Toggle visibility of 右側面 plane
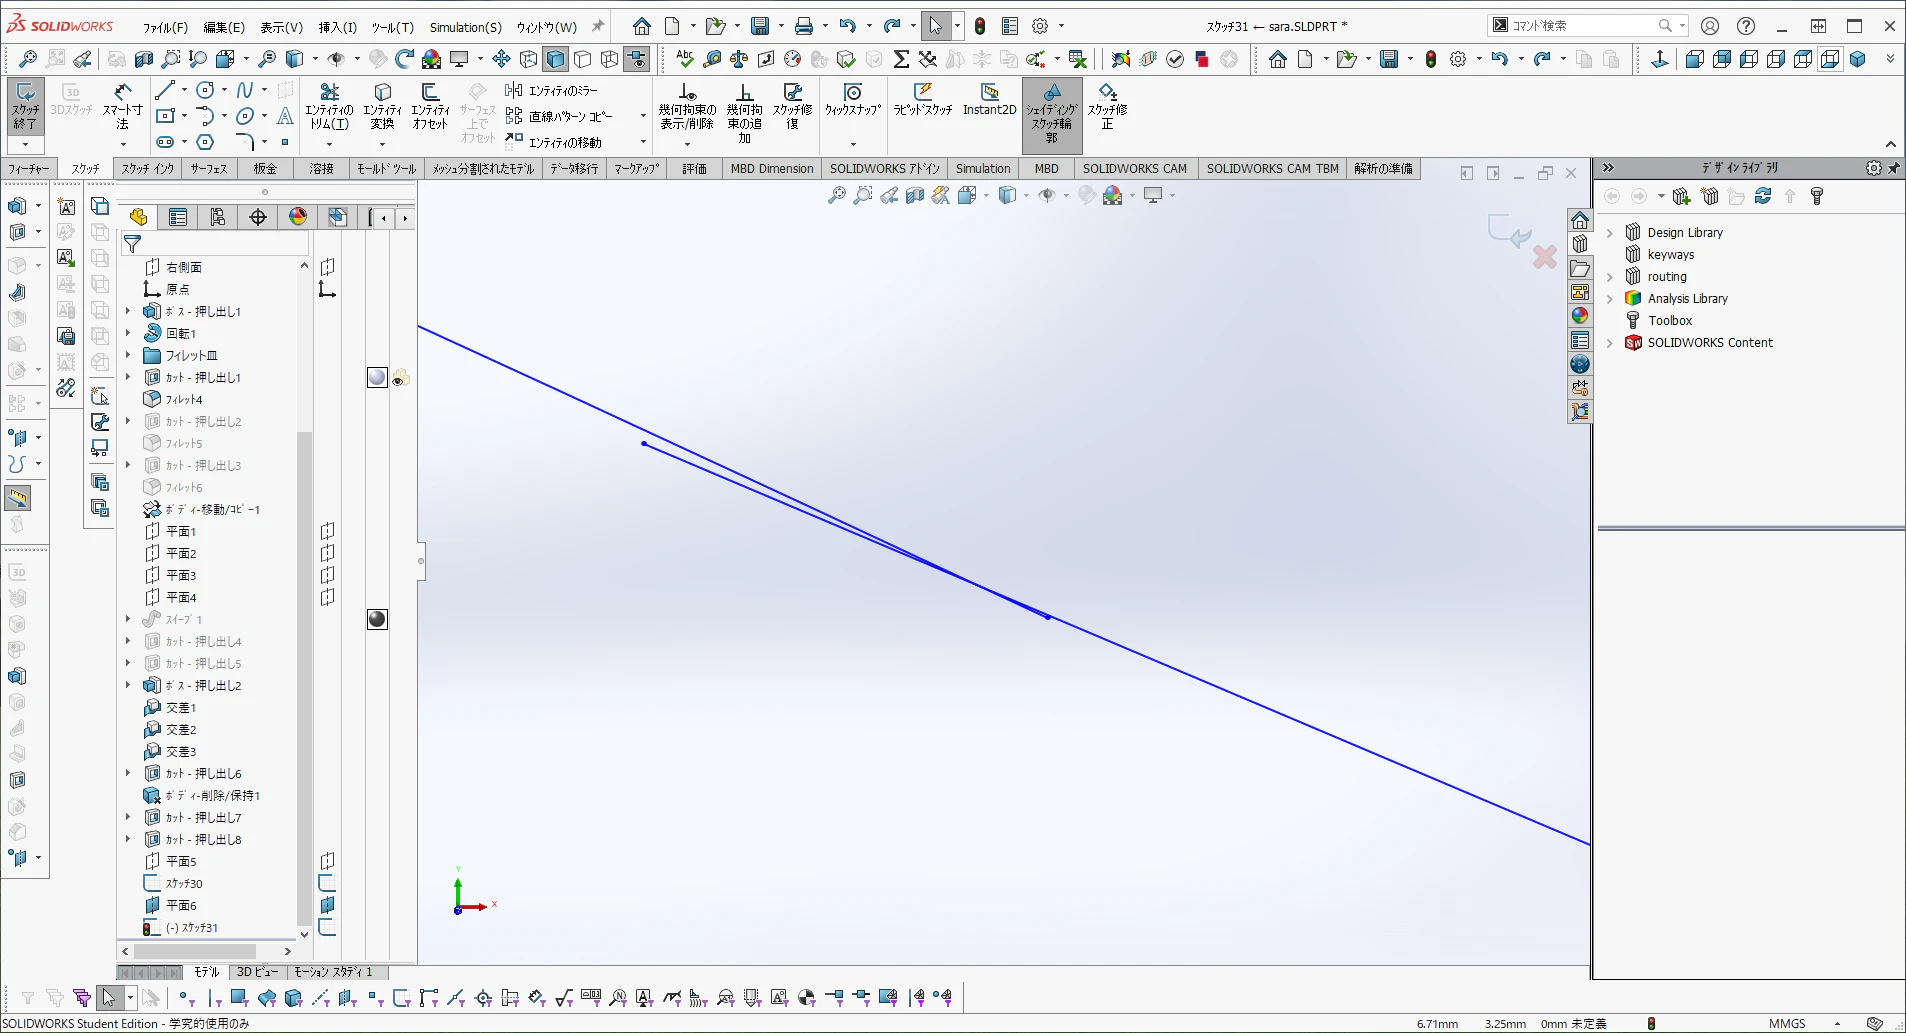 click(327, 267)
